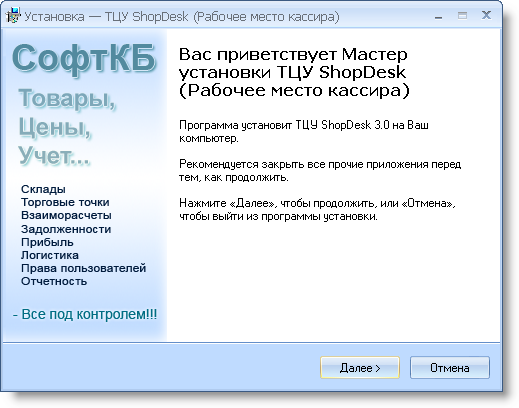This screenshot has height=408, width=519.
Task: Click the installer icon in the title bar
Action: [13, 16]
